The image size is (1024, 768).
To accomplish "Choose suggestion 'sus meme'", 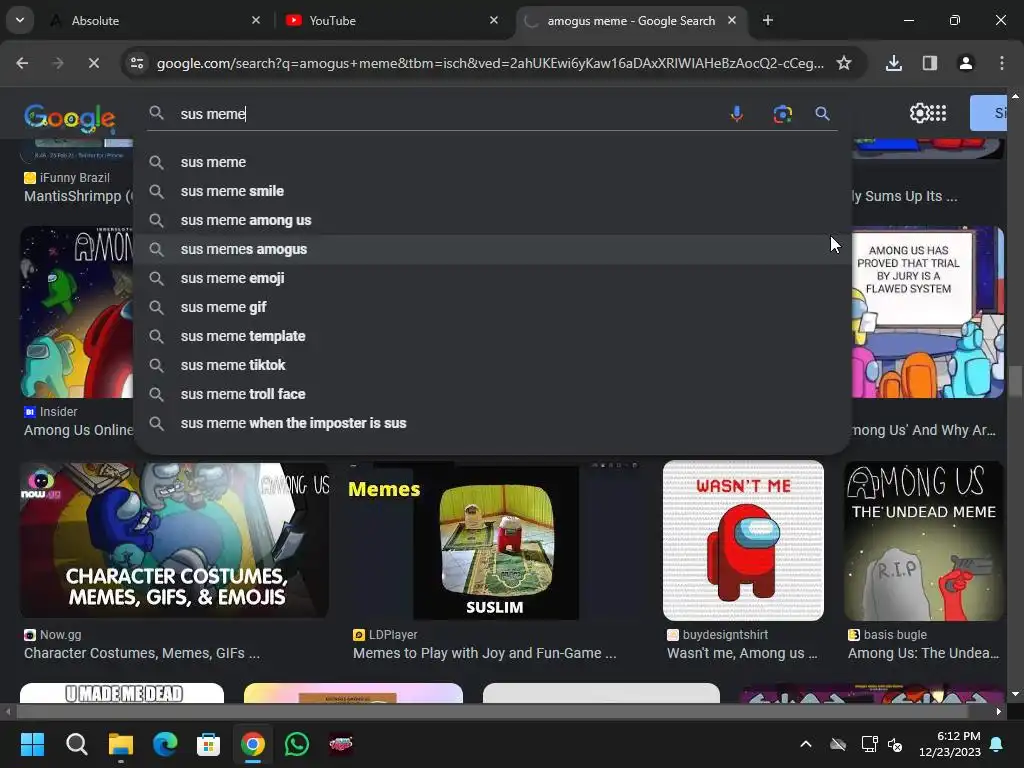I will 492,162.
